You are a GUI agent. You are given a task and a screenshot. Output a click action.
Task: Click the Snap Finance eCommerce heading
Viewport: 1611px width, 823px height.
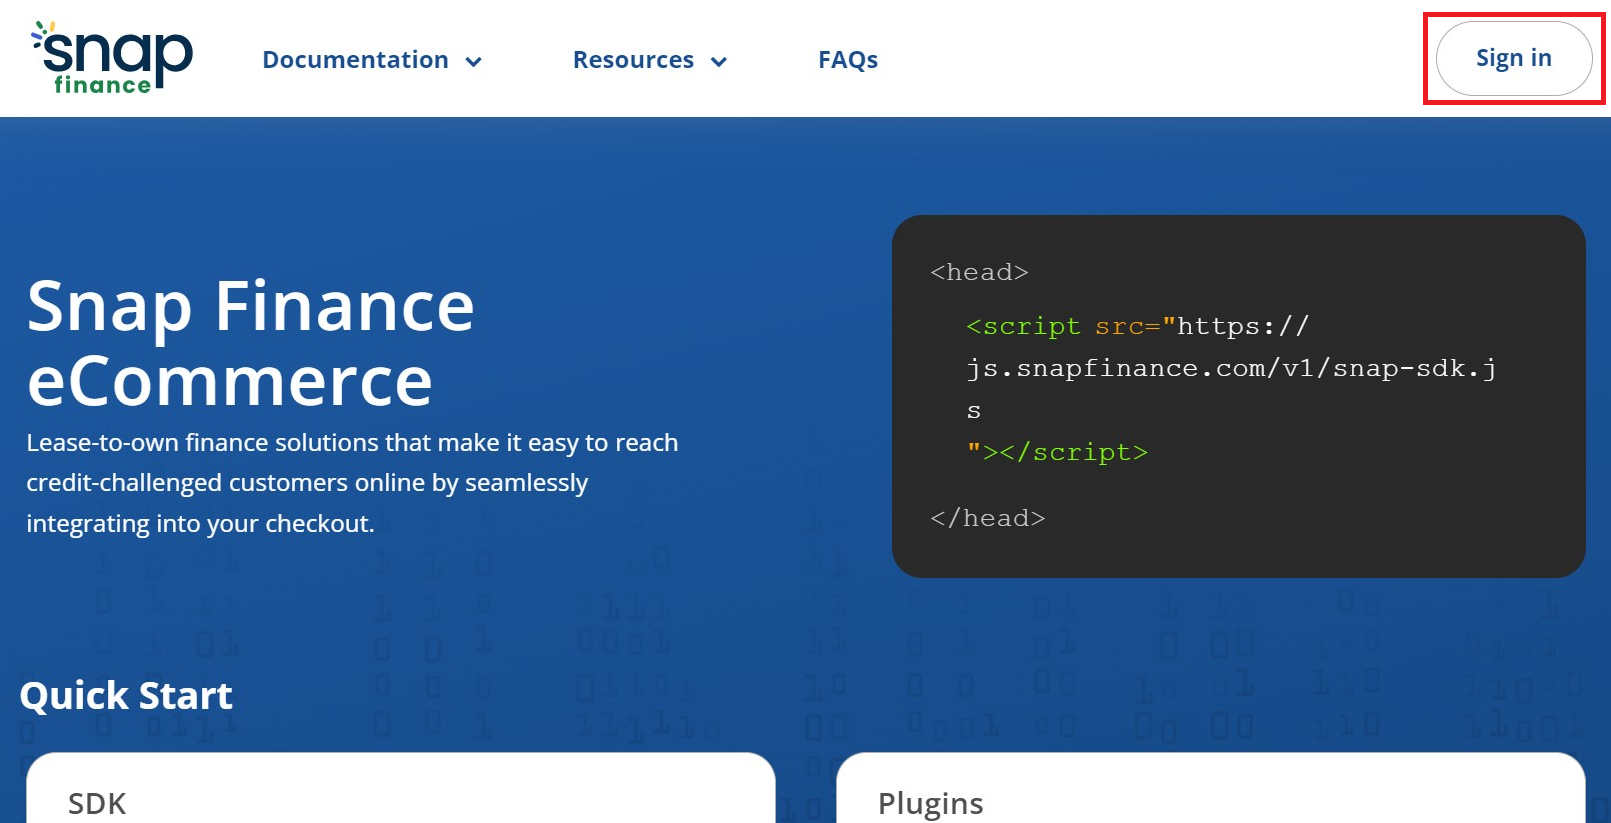251,343
